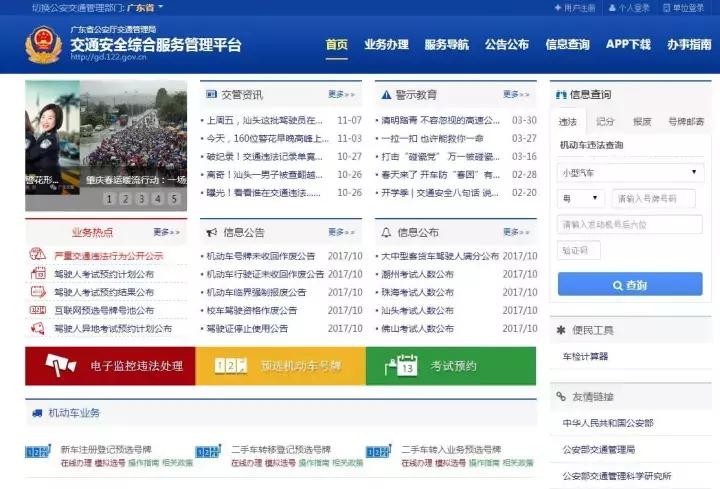Screen dimensions: 720x489
Task: Click the plate icon beside 新车注册登记预选号牌
Action: [38, 453]
